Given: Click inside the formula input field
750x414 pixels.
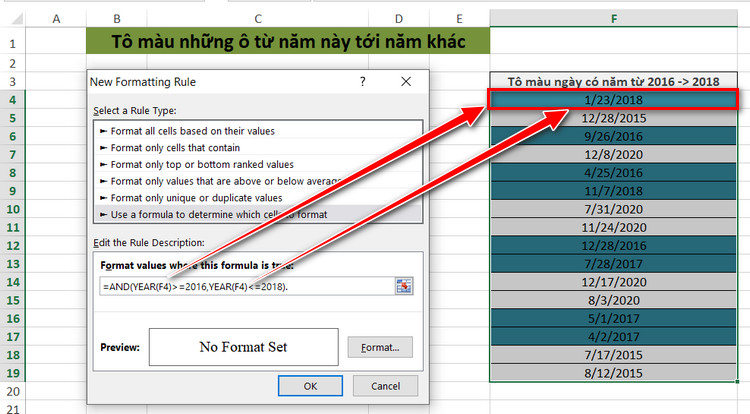Looking at the screenshot, I should coord(247,286).
